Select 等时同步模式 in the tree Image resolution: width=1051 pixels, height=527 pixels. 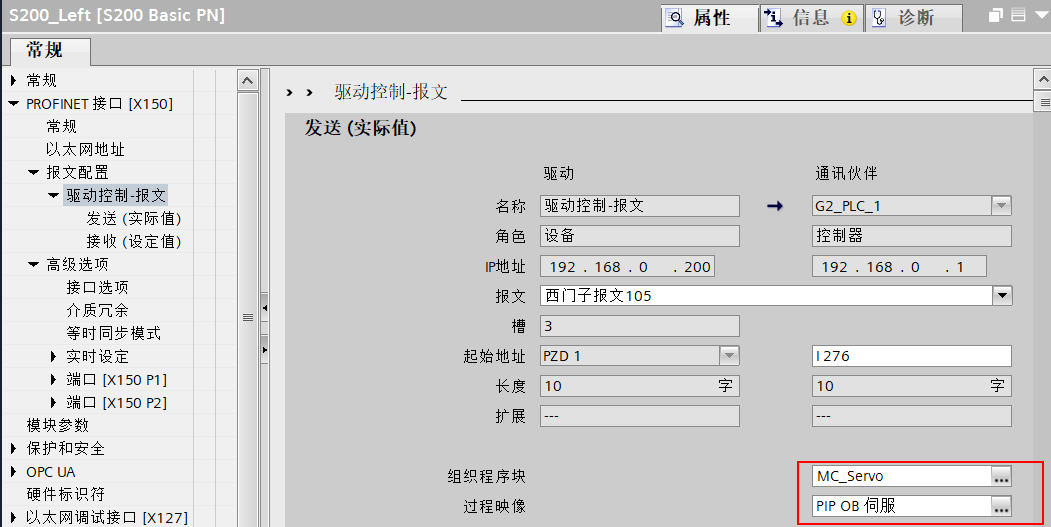(113, 333)
